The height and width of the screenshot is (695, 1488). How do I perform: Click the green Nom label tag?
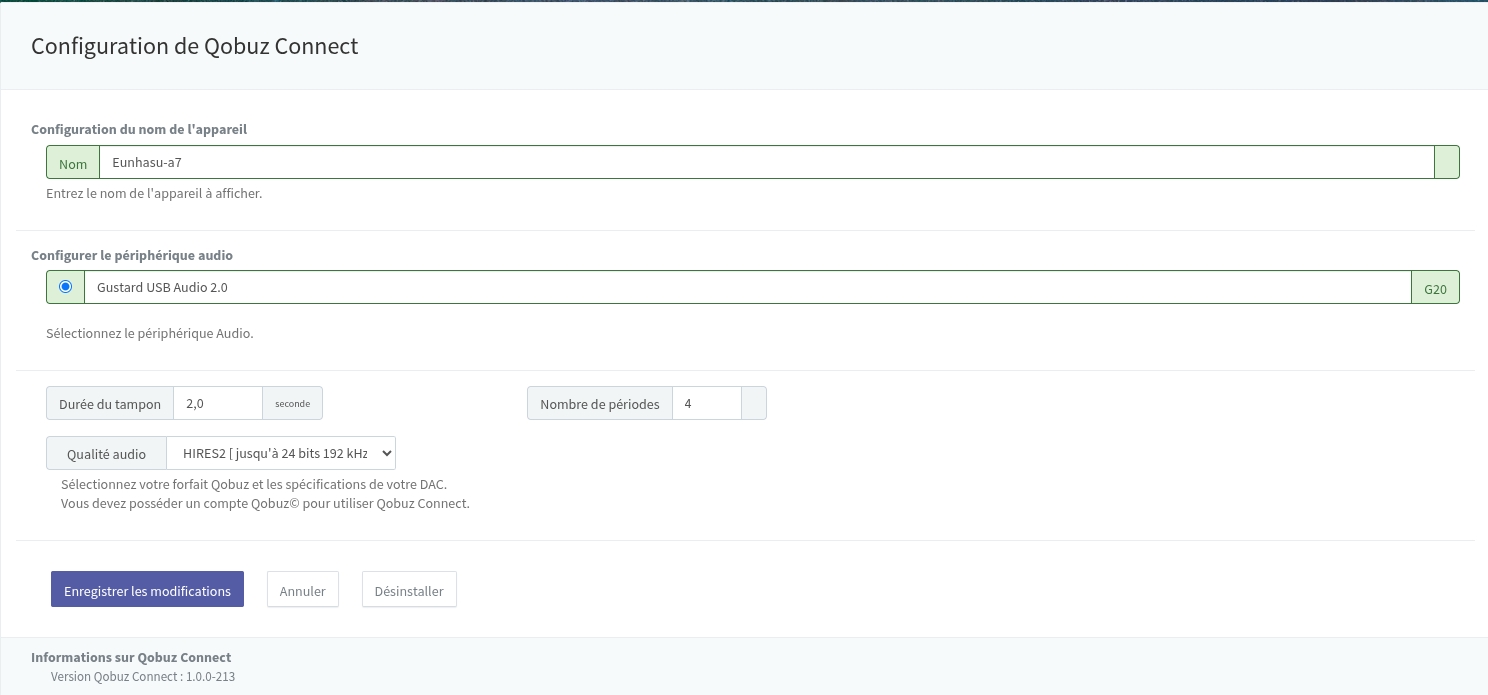[x=73, y=163]
